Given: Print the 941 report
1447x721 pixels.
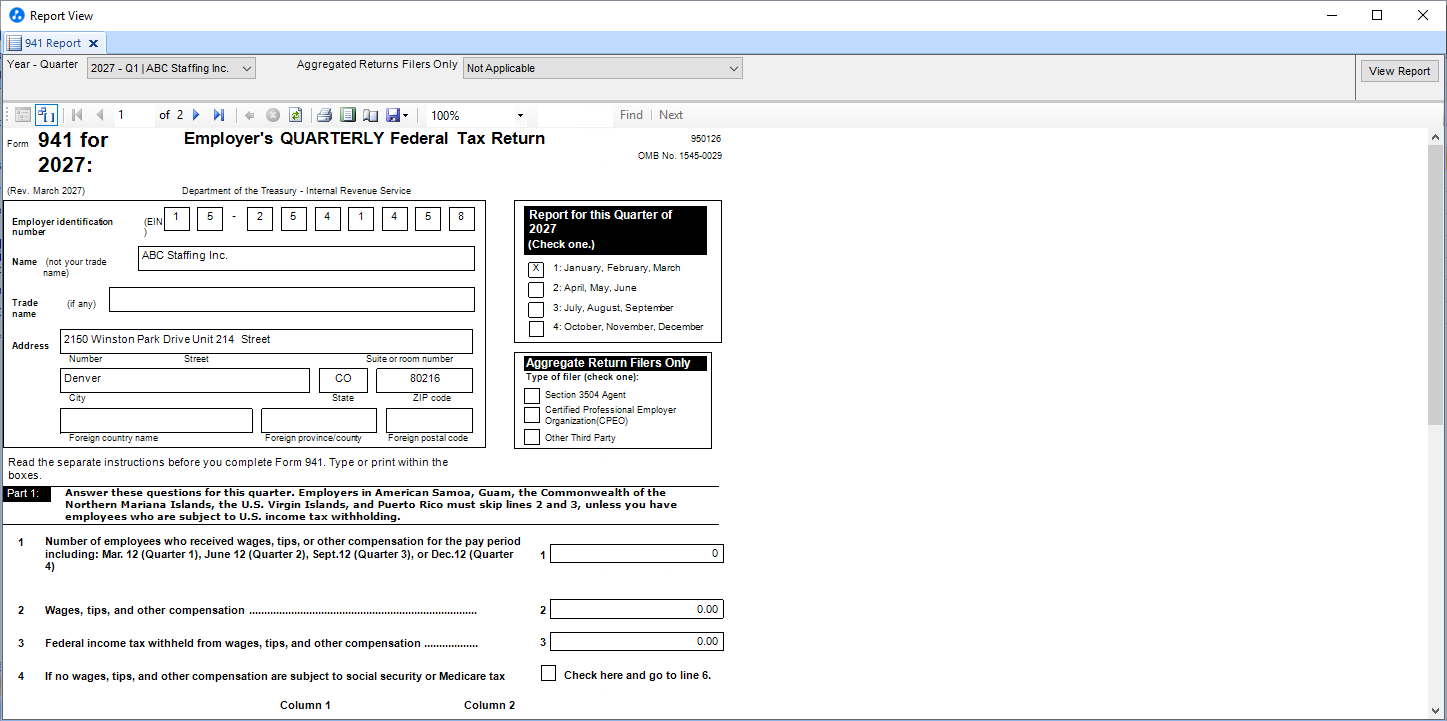Looking at the screenshot, I should pos(325,115).
